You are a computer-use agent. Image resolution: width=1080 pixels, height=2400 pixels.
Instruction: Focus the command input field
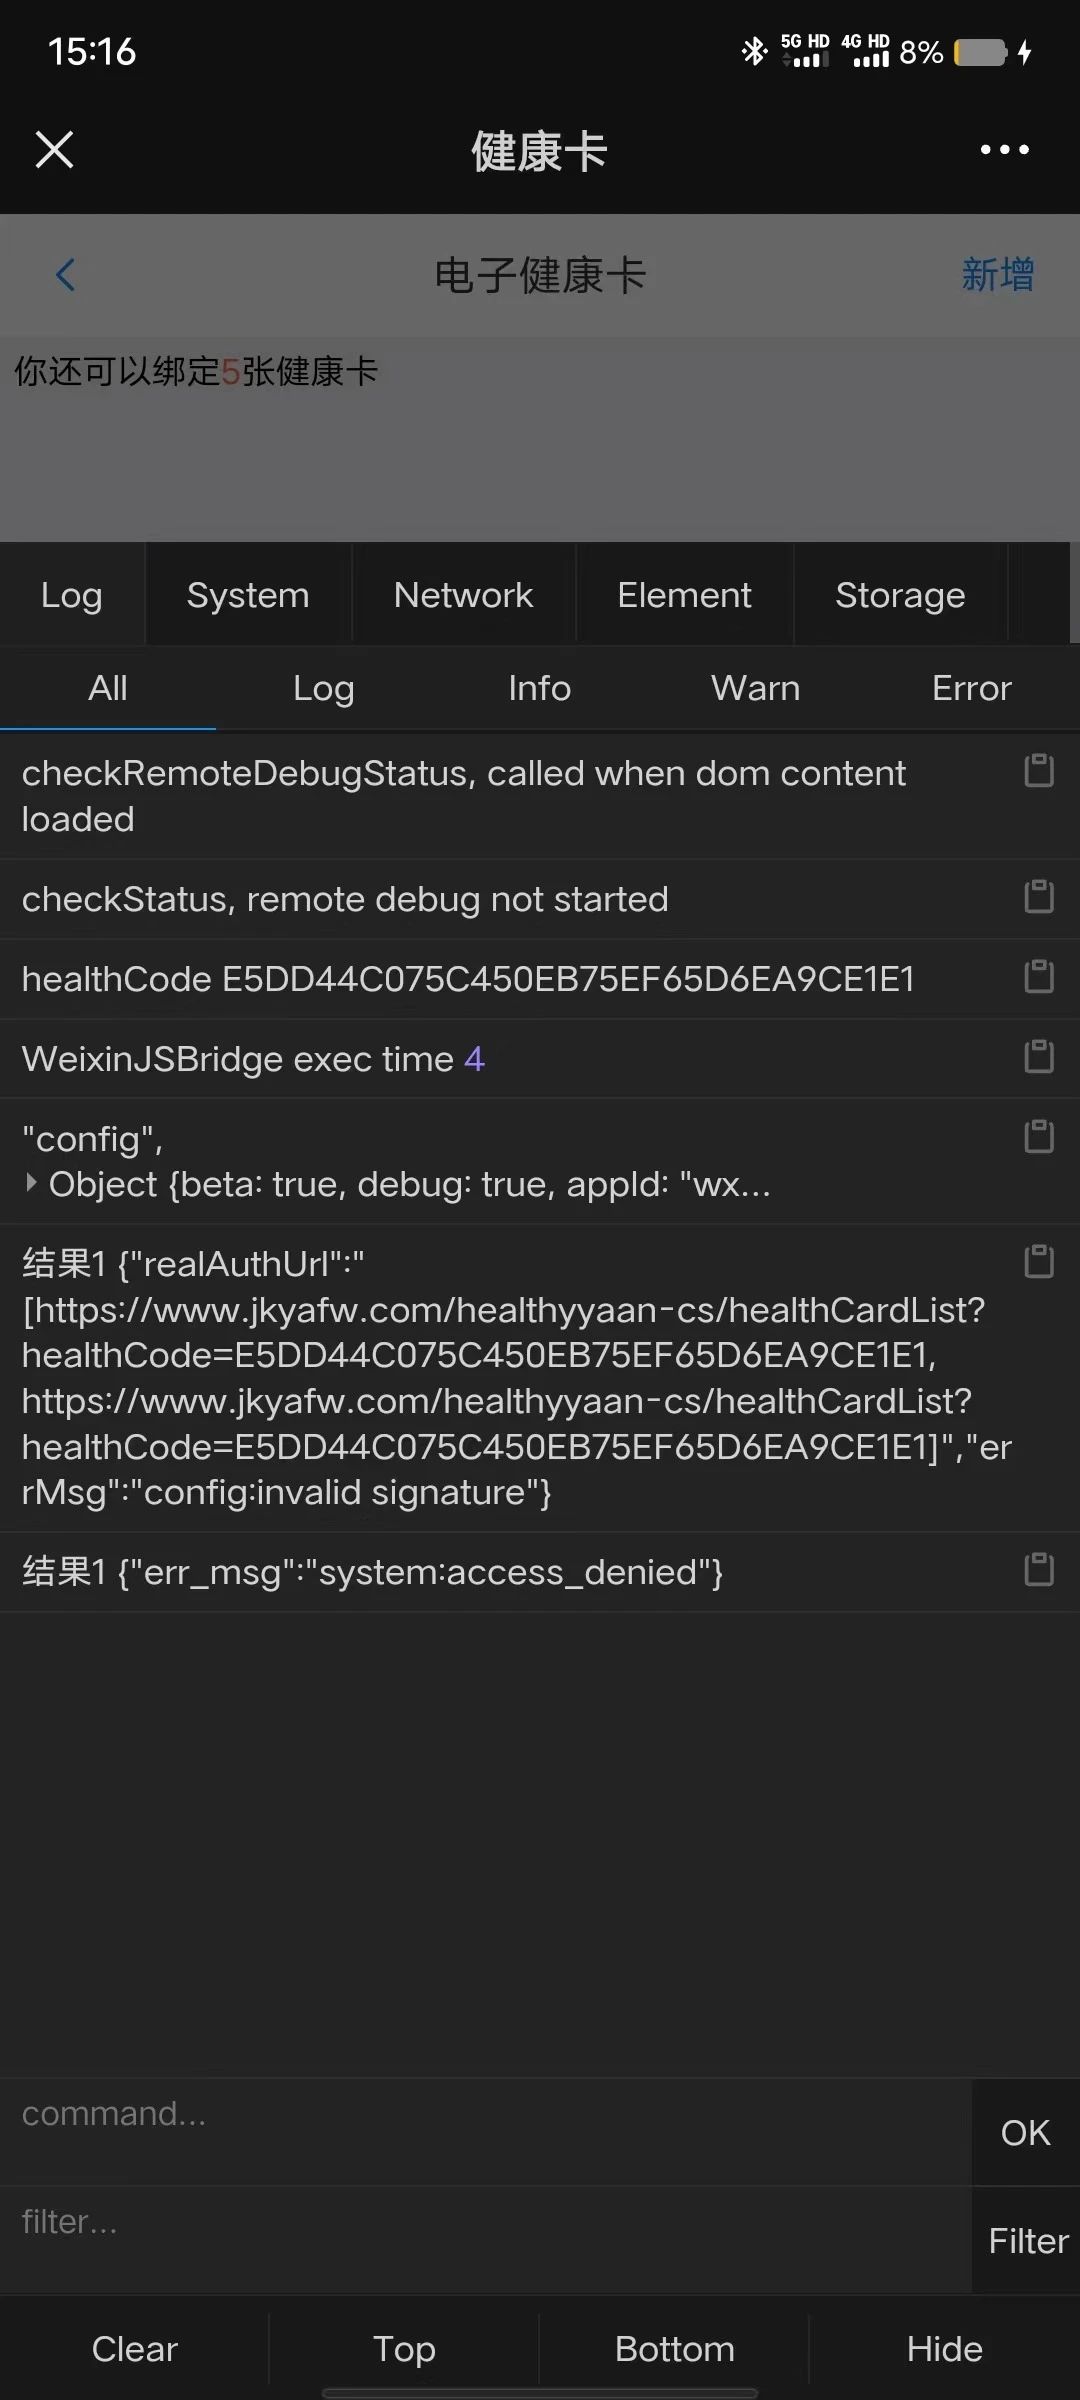486,2131
